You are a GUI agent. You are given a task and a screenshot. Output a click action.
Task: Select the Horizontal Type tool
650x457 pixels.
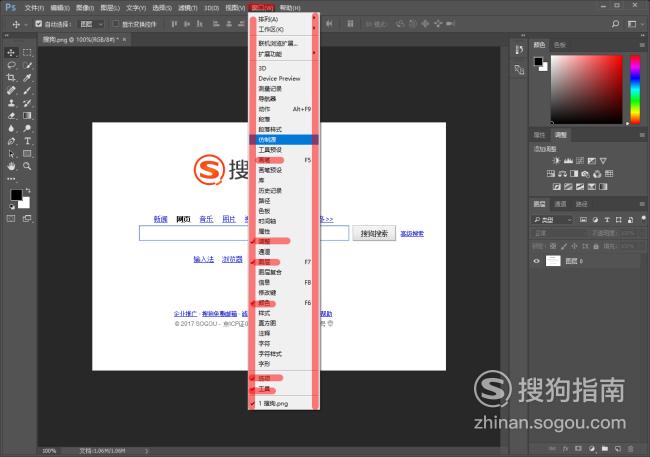[27, 141]
